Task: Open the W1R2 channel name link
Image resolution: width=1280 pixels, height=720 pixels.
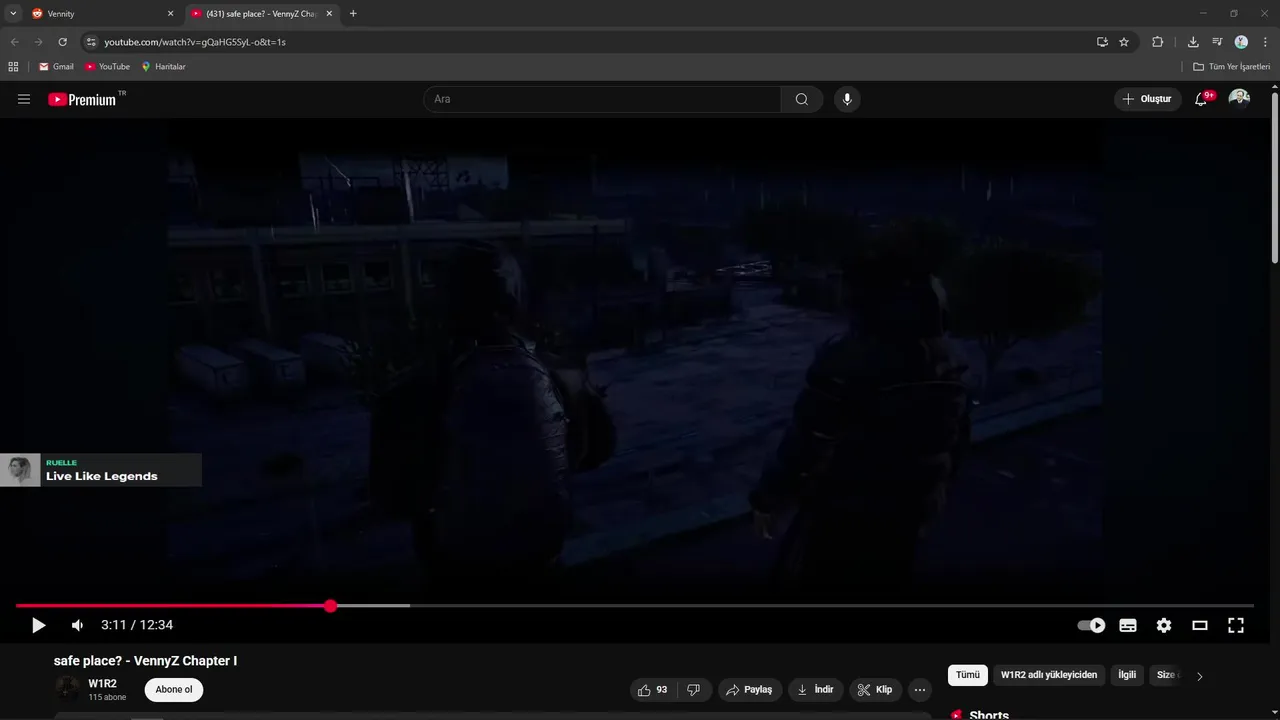Action: tap(102, 684)
